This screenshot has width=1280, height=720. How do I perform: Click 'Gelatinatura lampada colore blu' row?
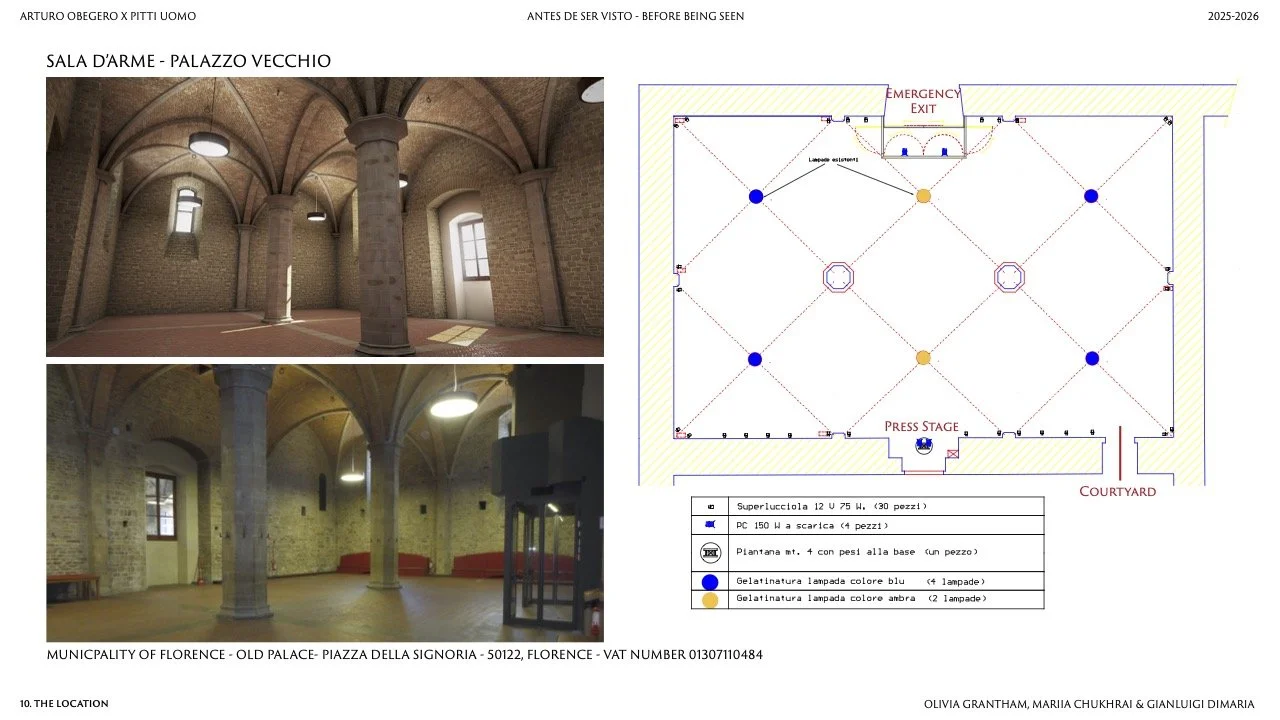point(867,581)
